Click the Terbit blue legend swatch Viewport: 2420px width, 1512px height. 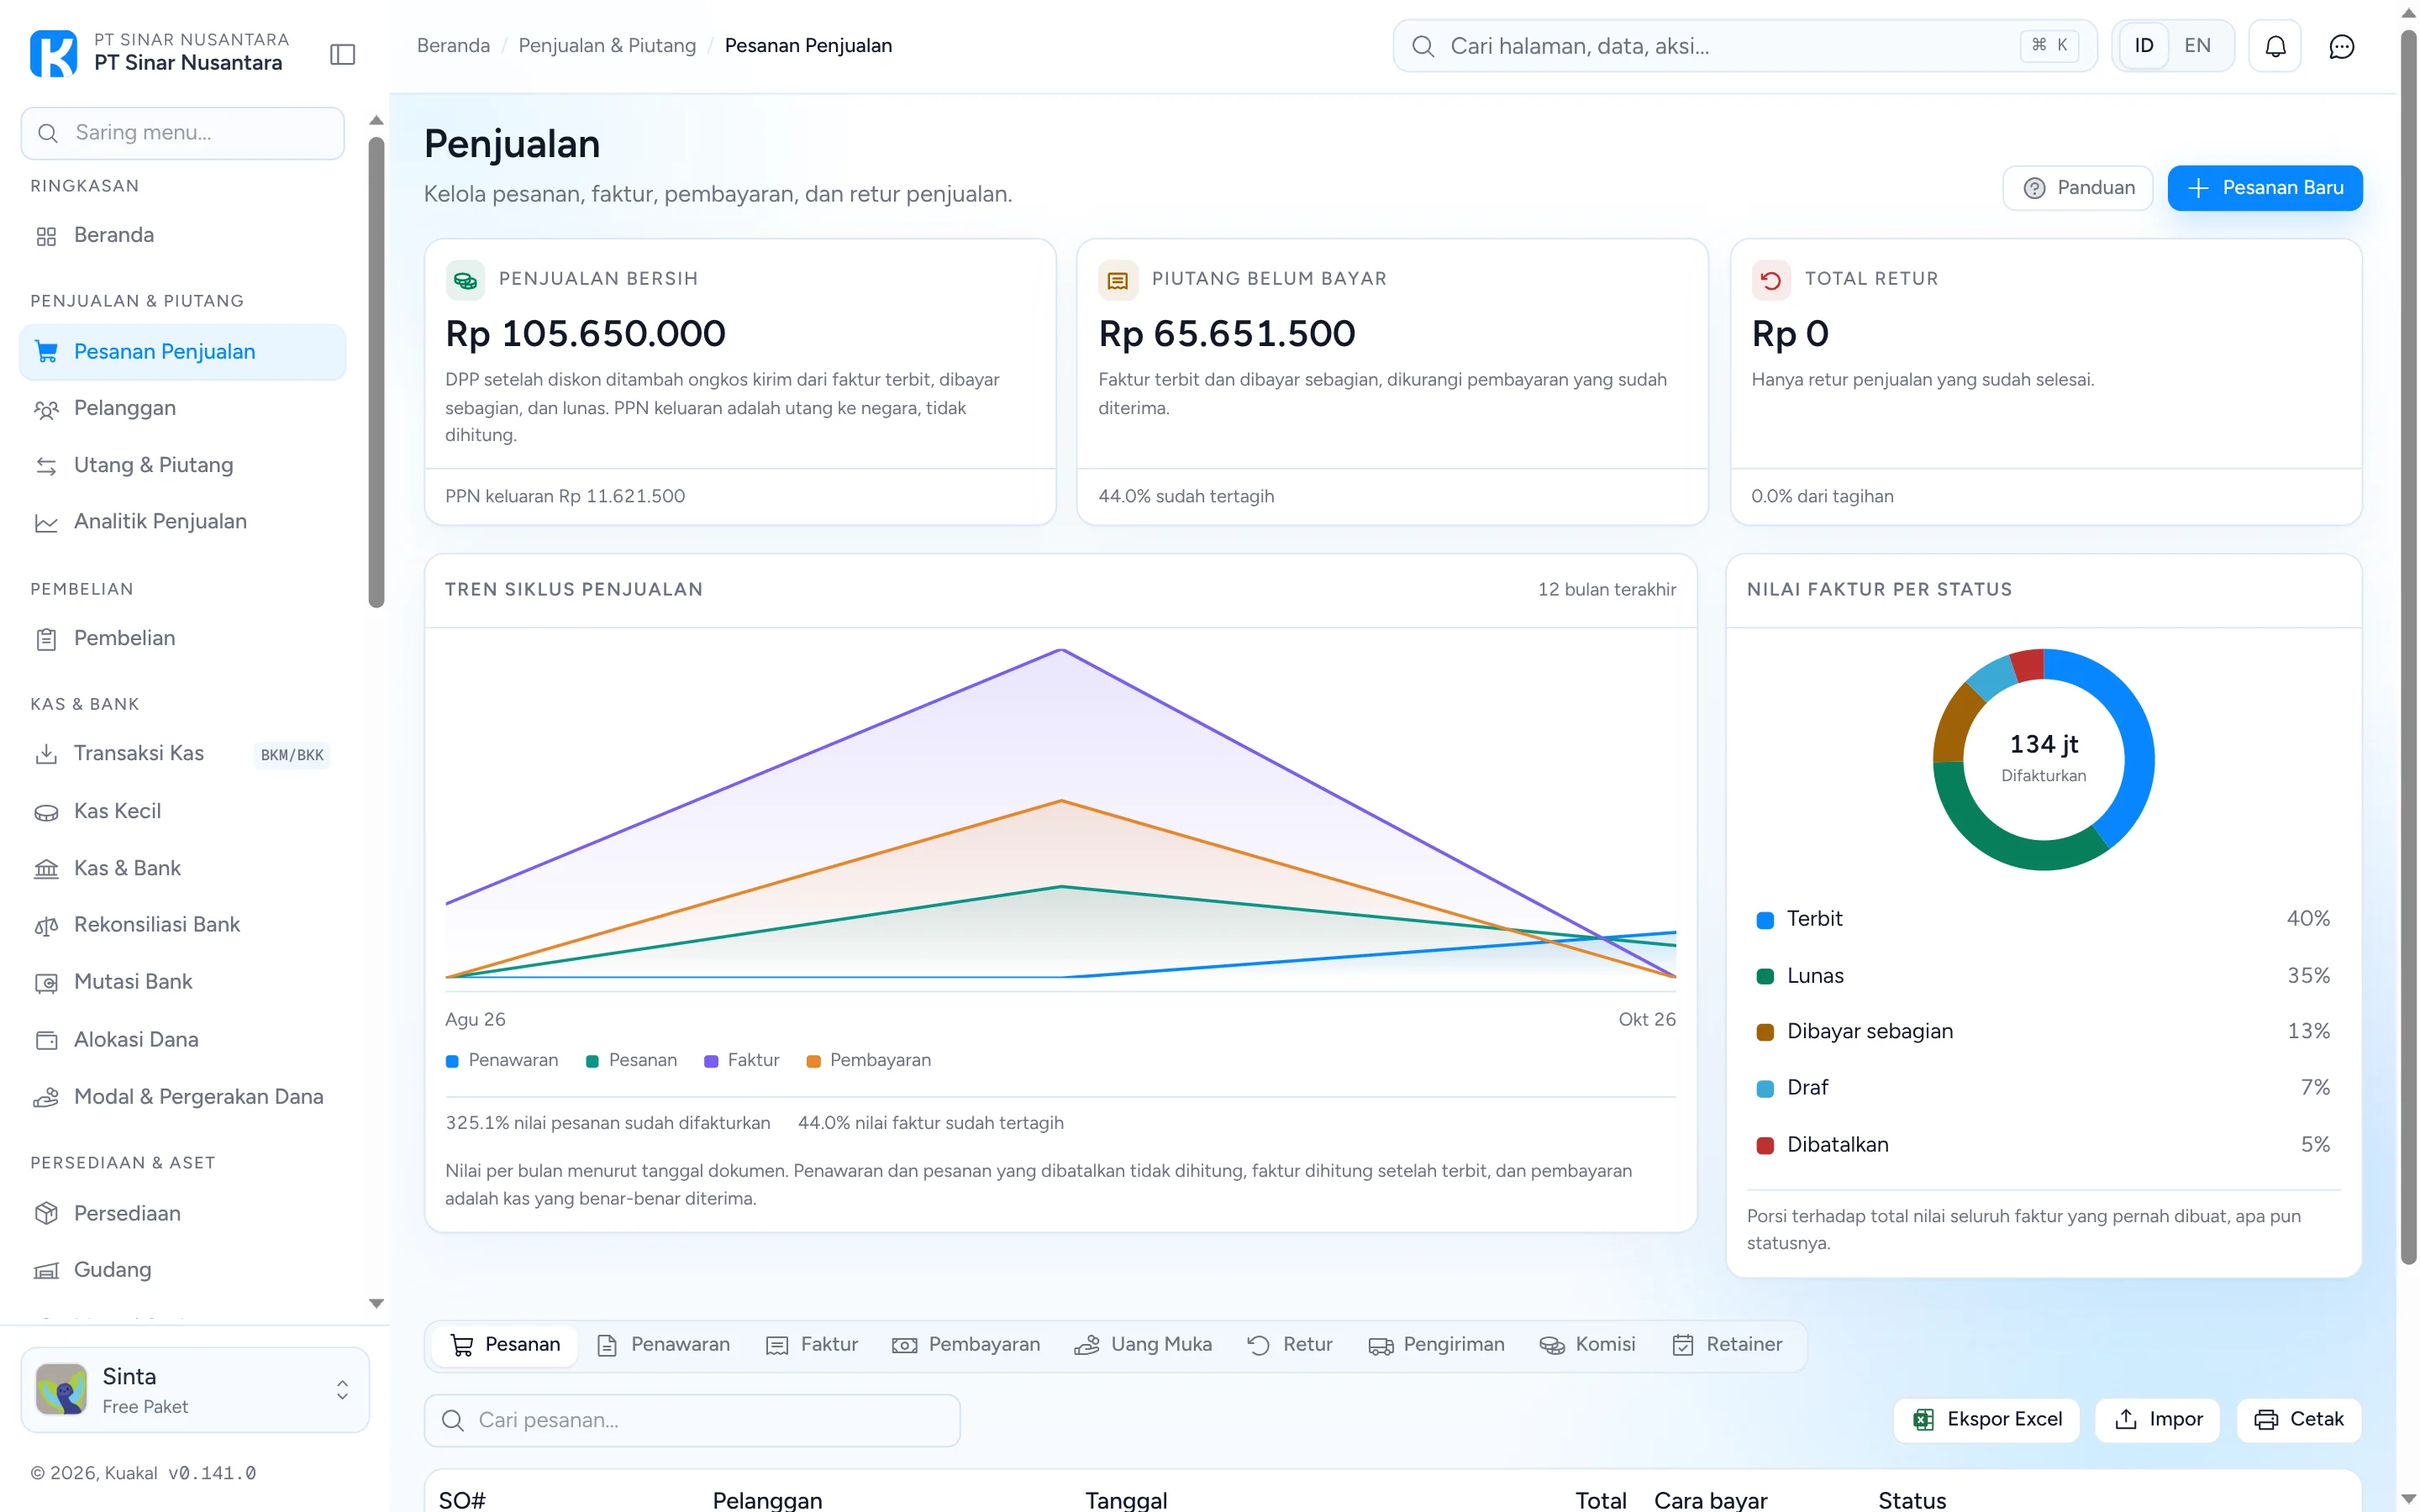(x=1765, y=920)
